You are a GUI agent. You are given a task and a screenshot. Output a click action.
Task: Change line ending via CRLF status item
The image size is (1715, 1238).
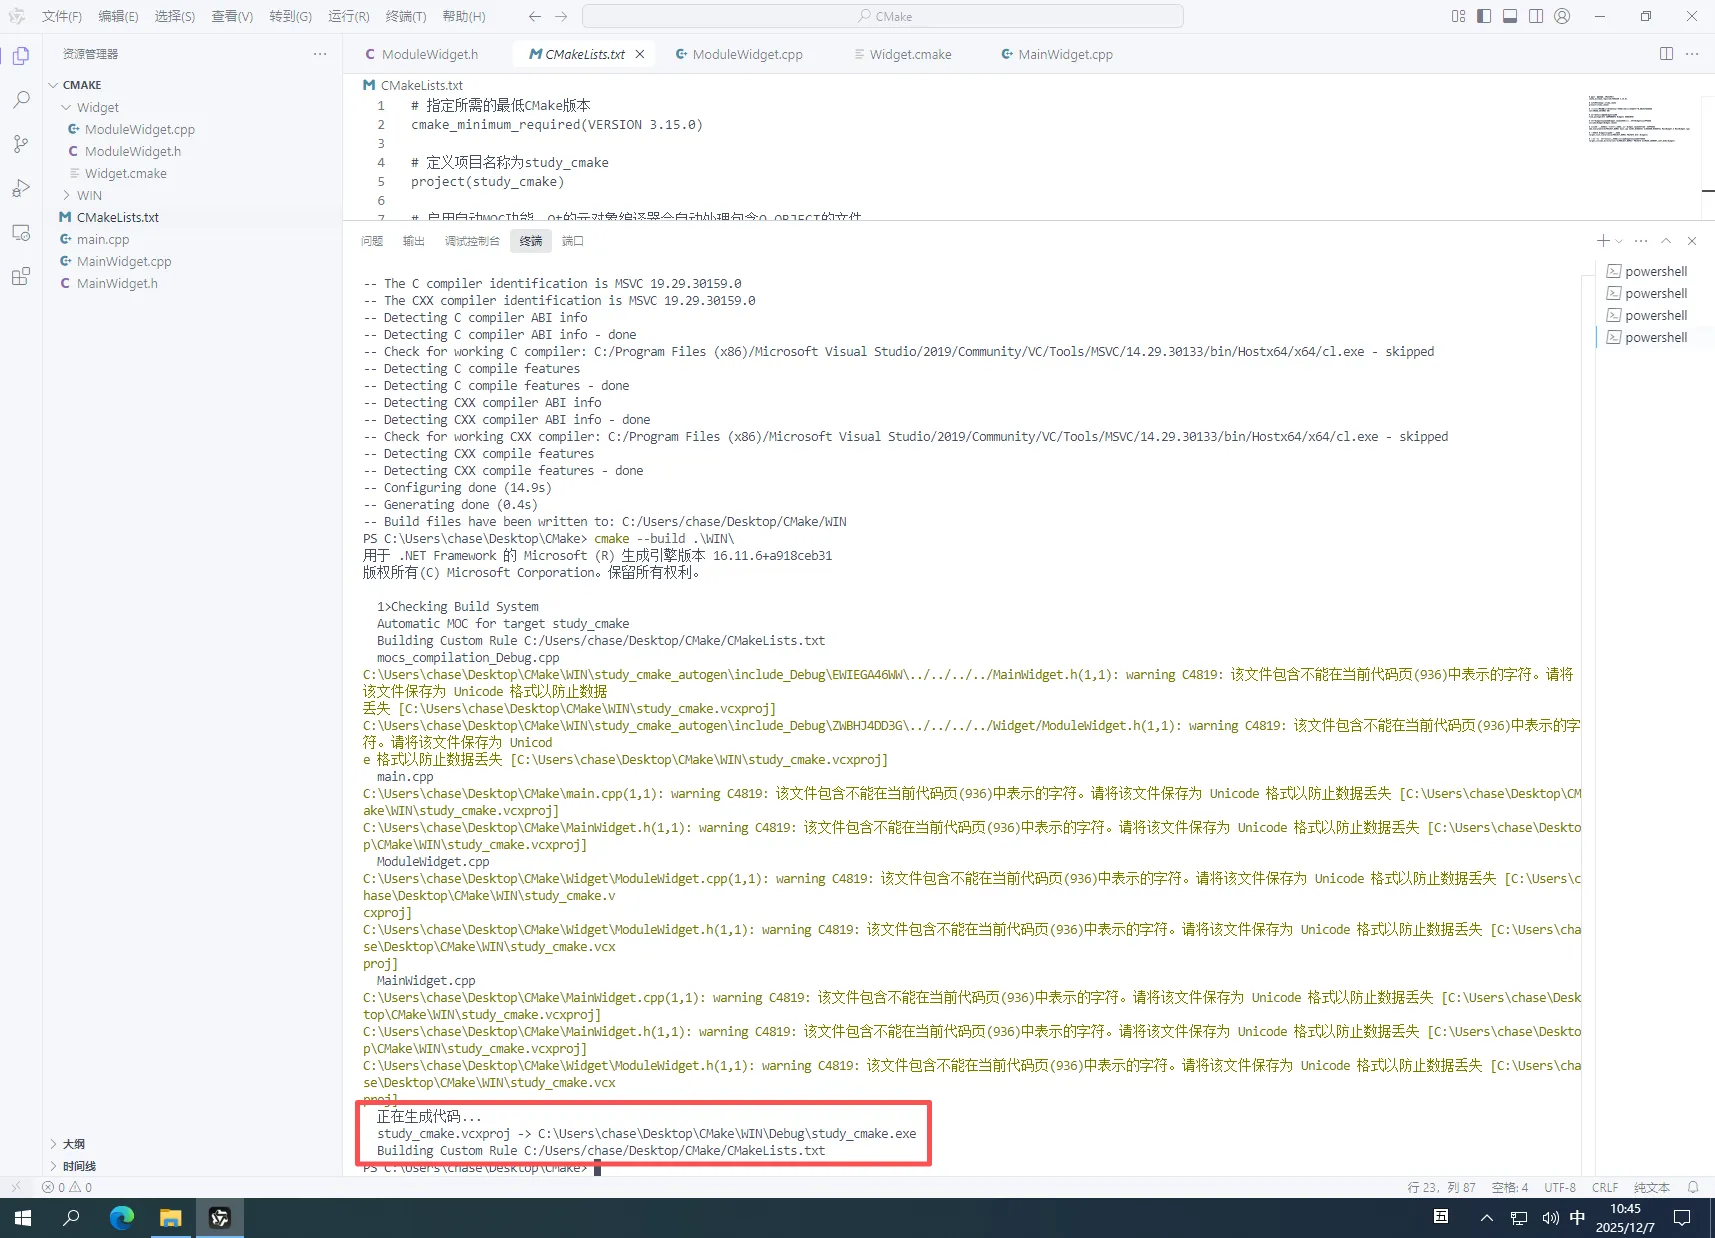click(x=1605, y=1188)
